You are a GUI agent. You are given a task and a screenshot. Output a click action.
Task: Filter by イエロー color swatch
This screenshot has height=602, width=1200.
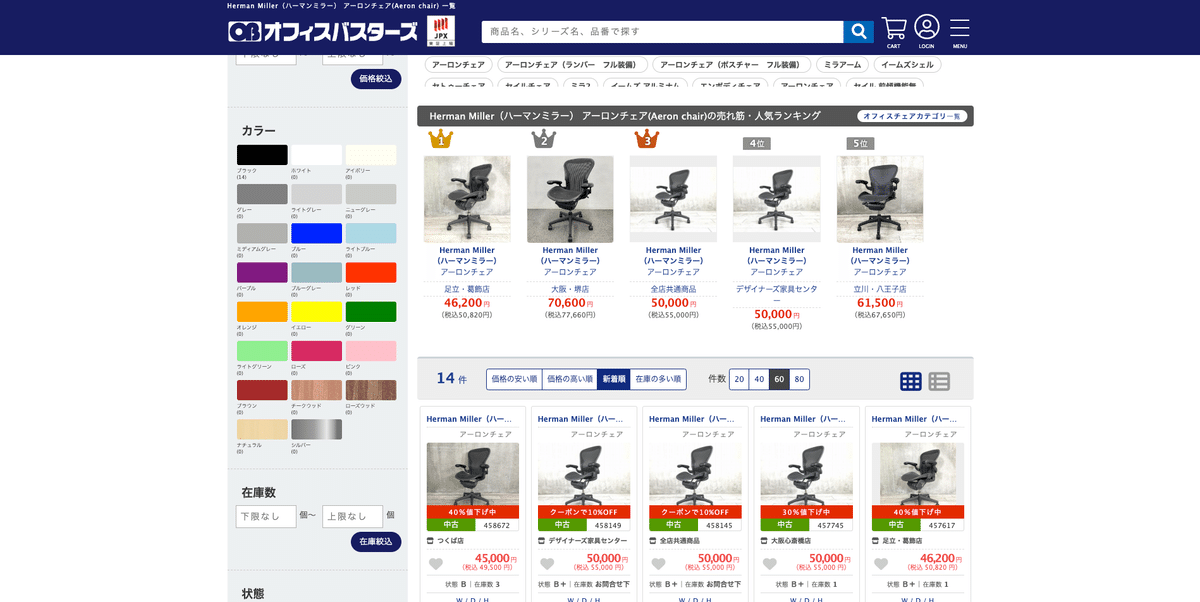[x=316, y=312]
